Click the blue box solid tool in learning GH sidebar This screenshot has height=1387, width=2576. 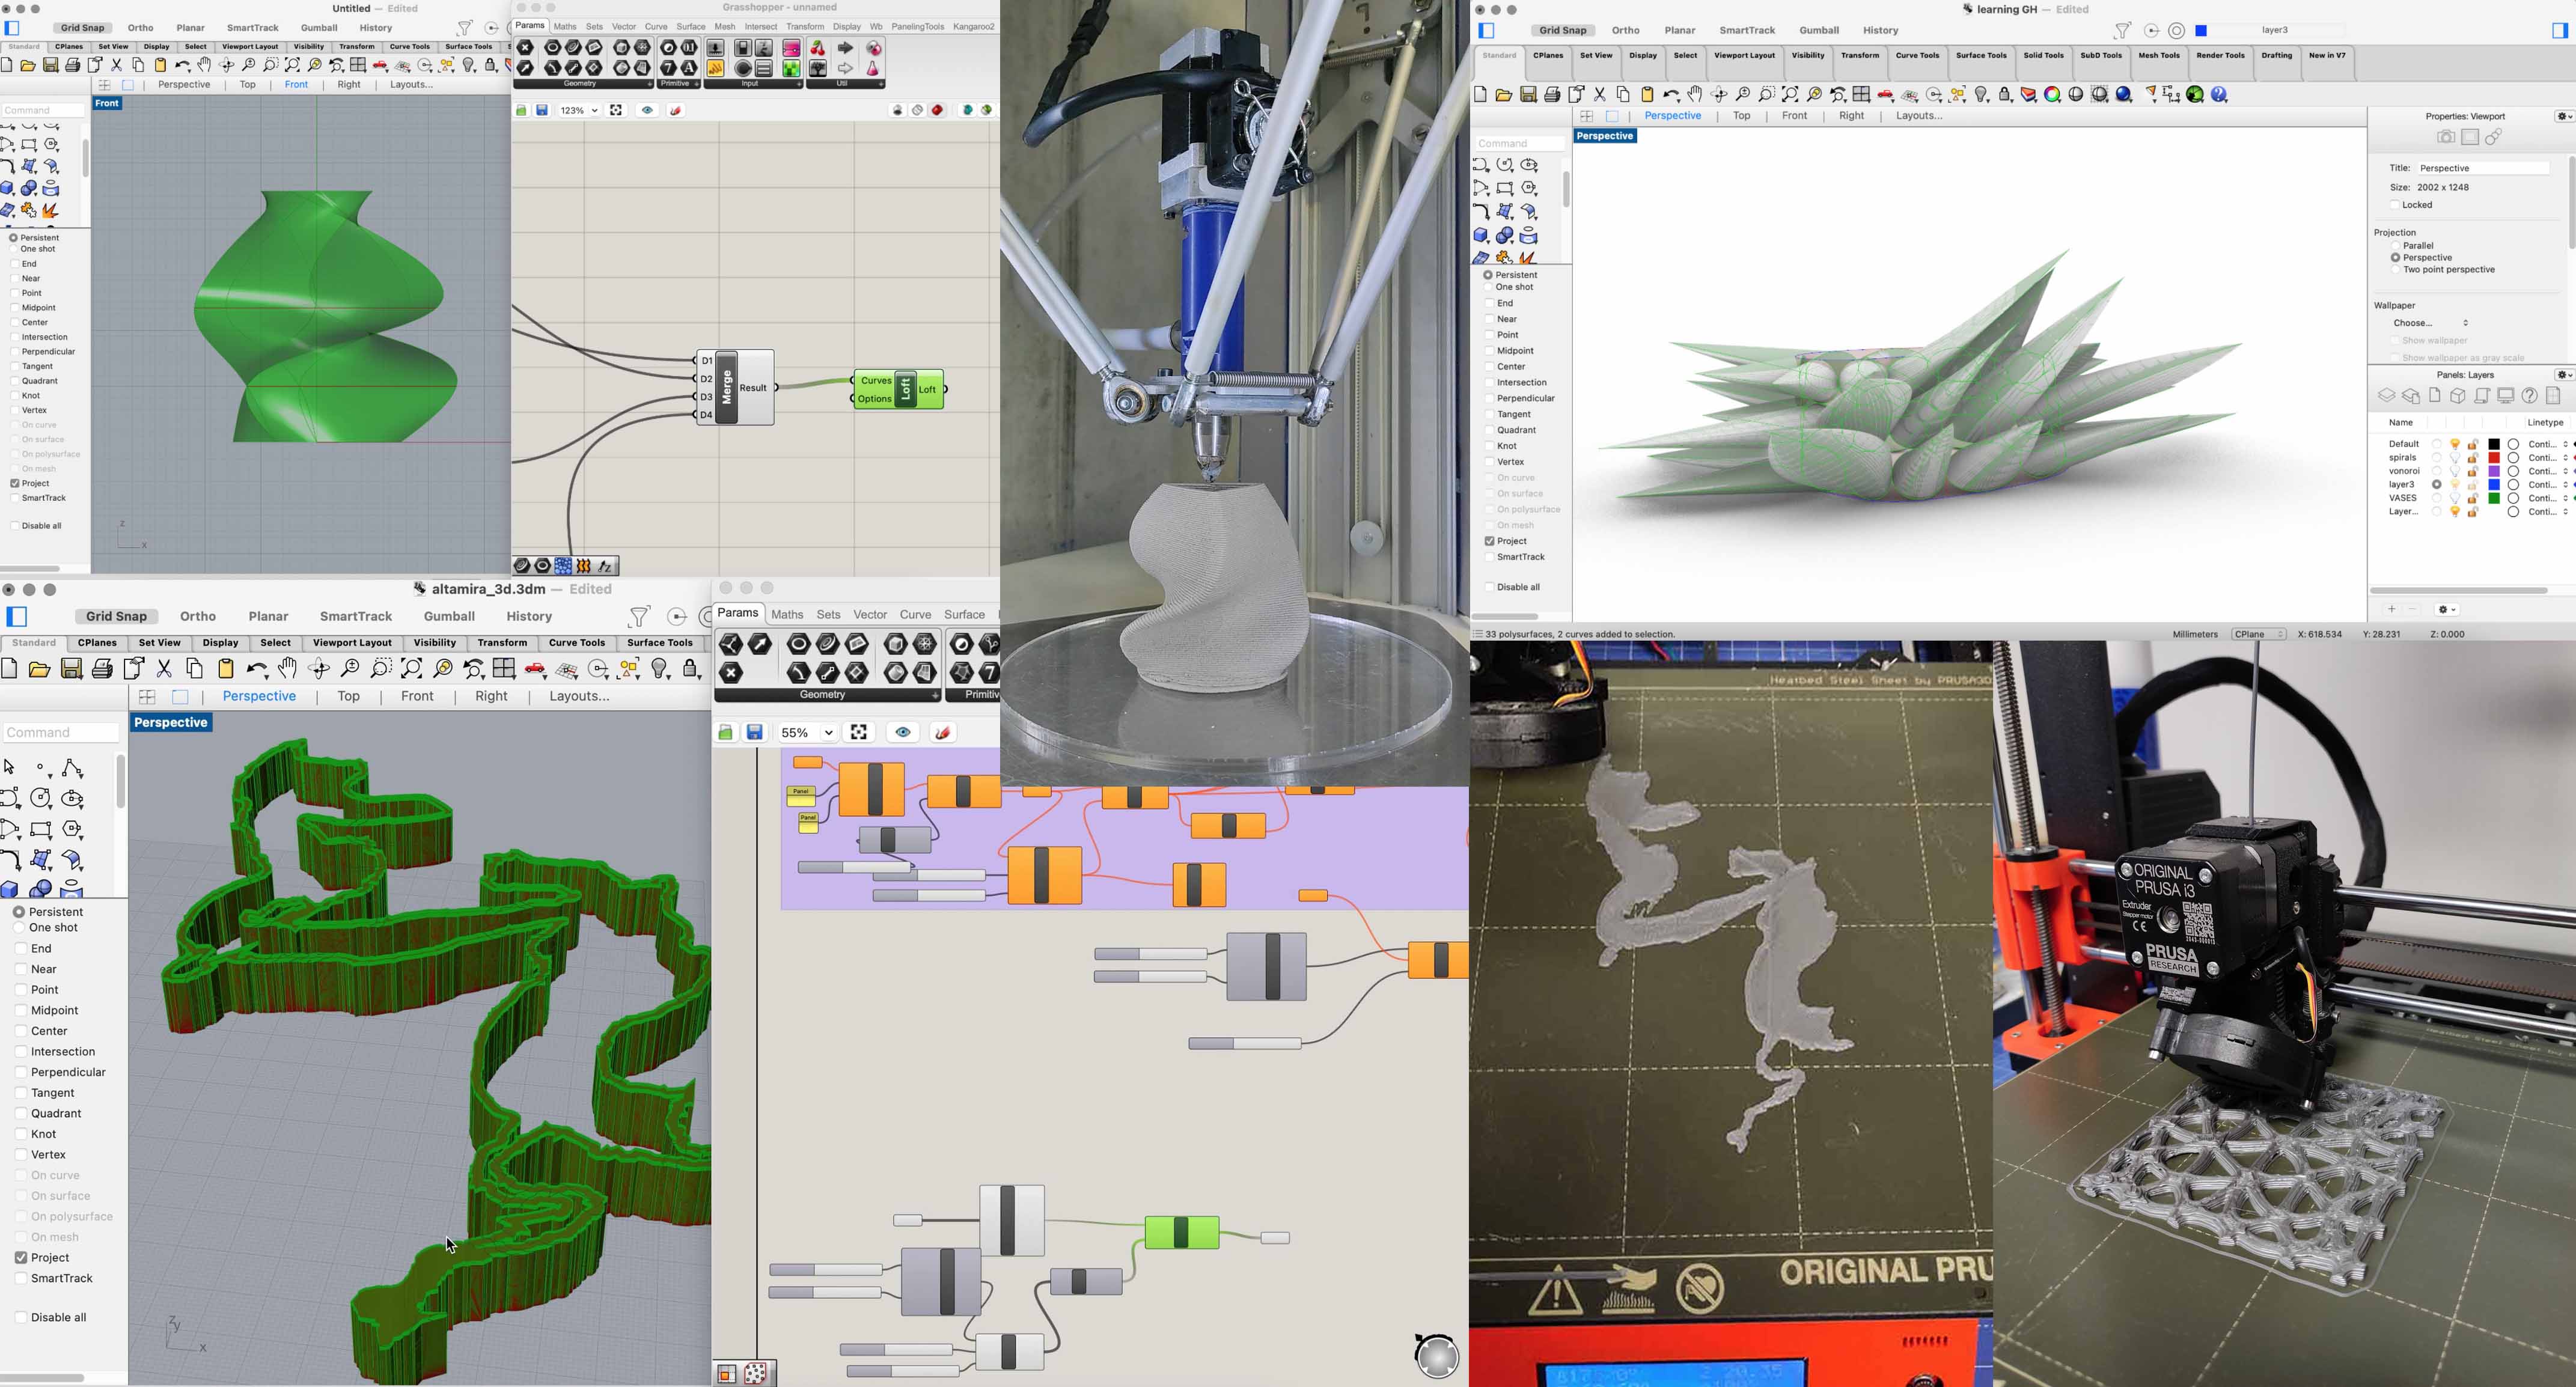pos(1481,236)
